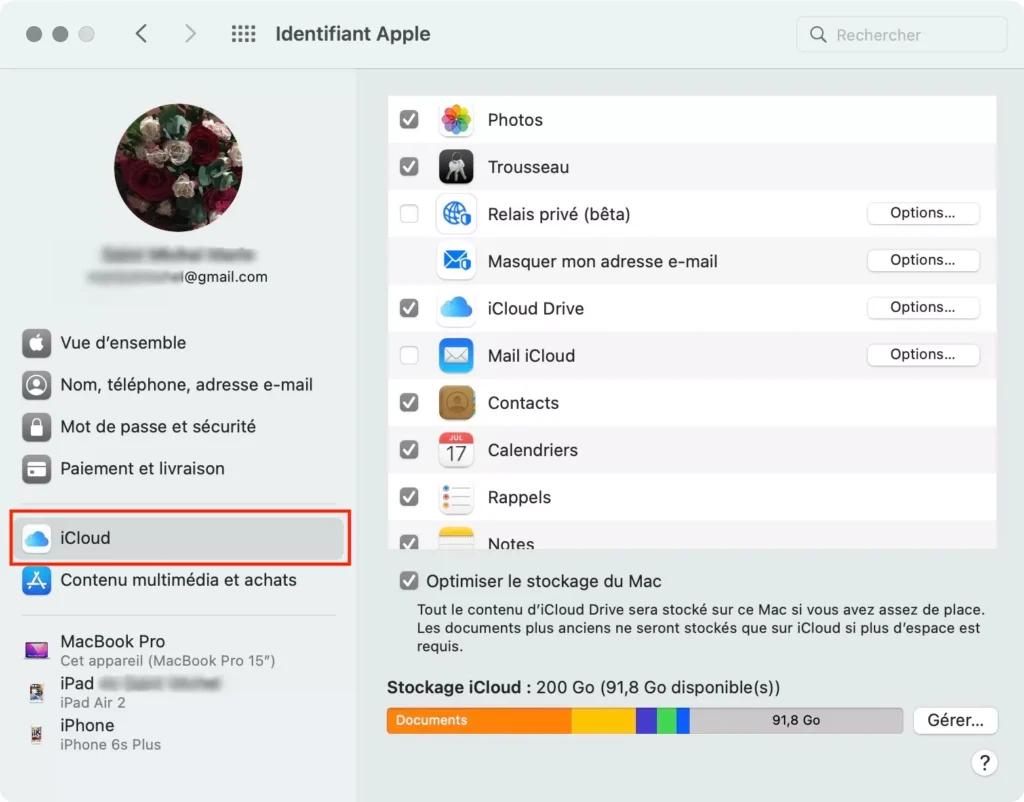Click the Rechercher search field
The height and width of the screenshot is (802, 1024).
click(901, 34)
